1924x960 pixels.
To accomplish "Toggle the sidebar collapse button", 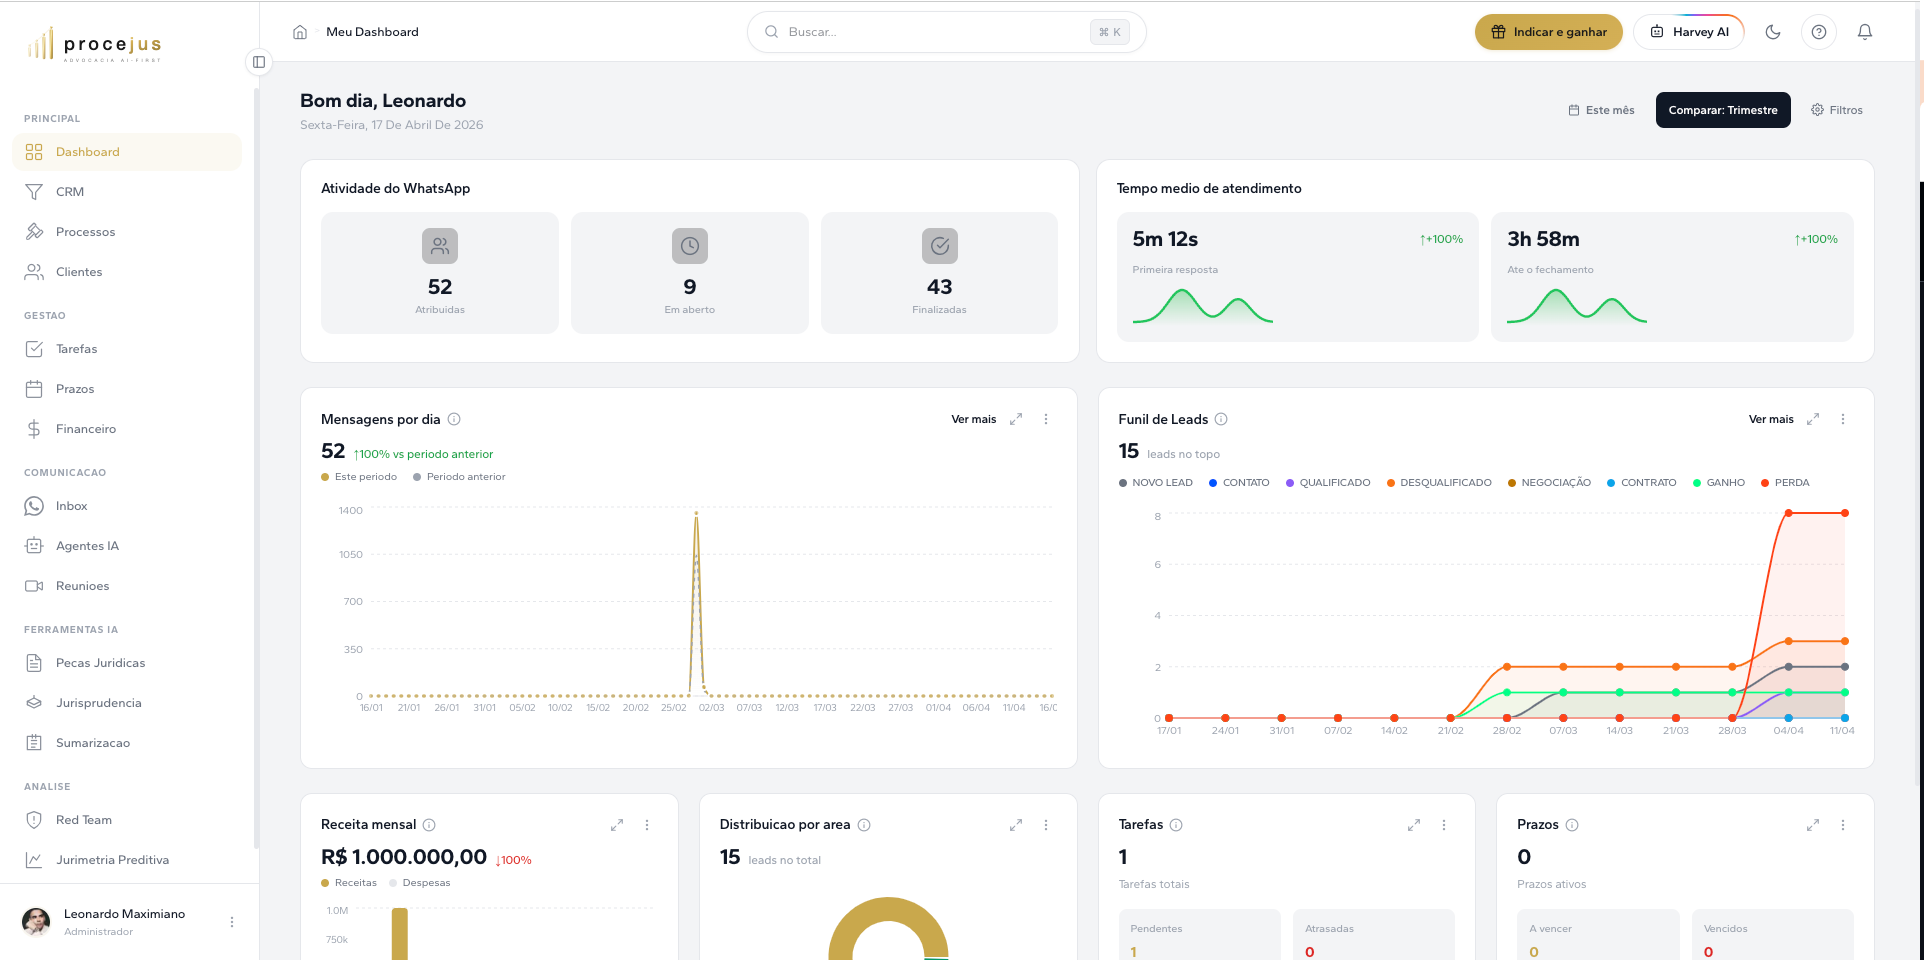I will pyautogui.click(x=259, y=62).
